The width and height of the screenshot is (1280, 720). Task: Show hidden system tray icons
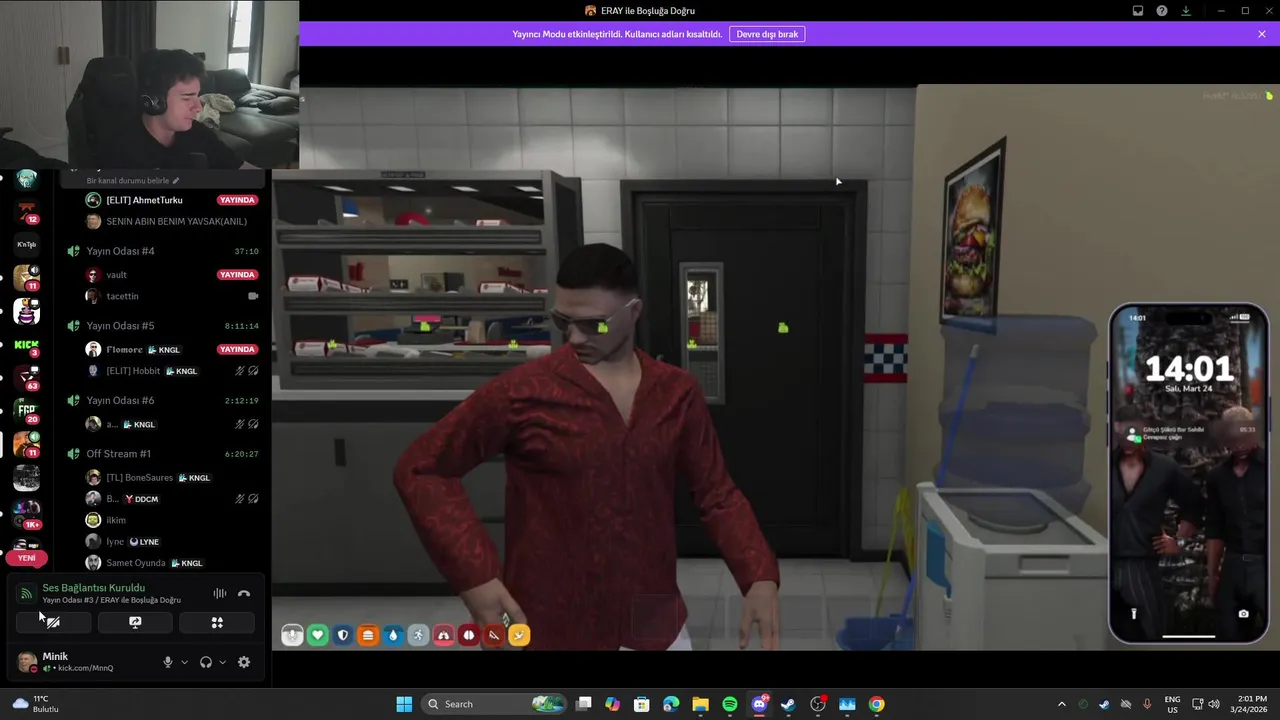(x=1061, y=704)
